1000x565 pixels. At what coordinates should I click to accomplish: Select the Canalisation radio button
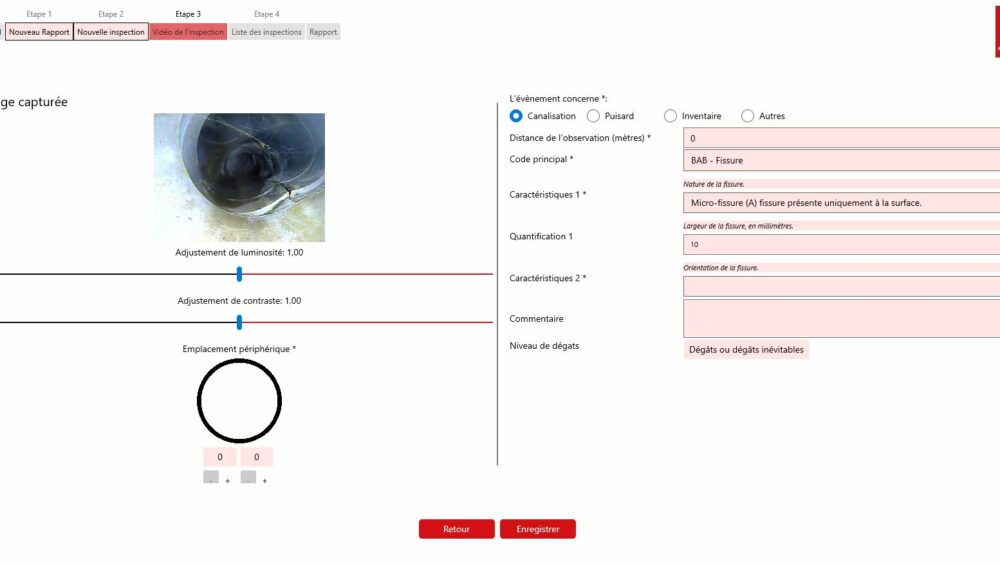click(516, 116)
